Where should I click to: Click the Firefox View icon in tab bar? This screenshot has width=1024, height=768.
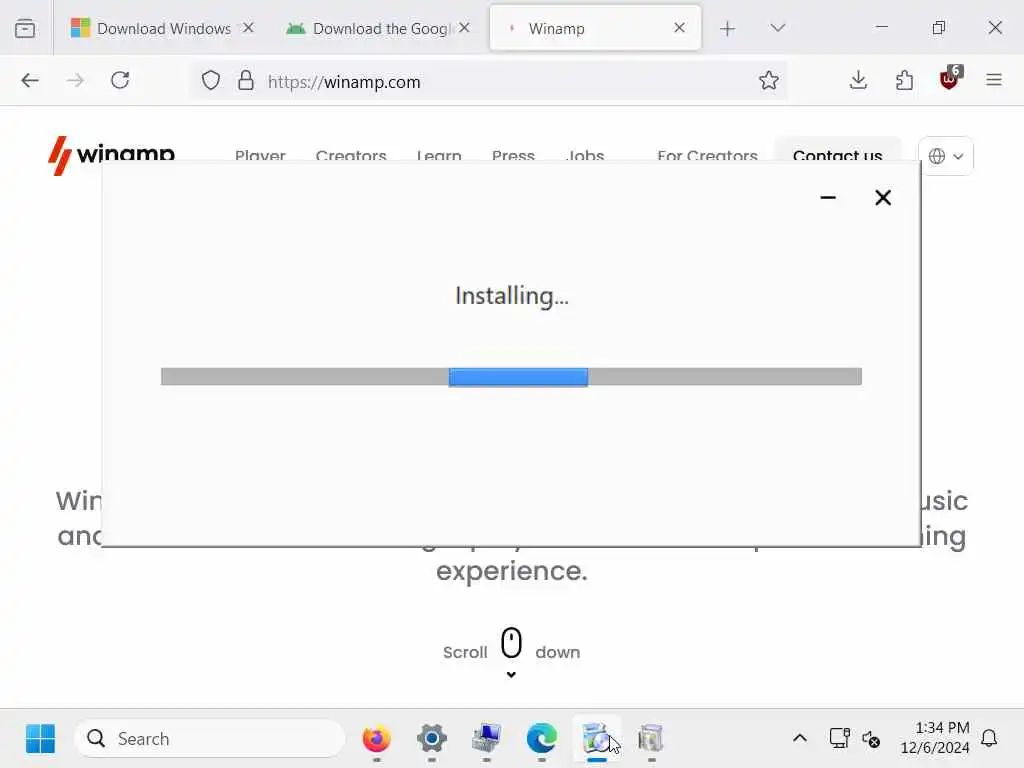pyautogui.click(x=25, y=28)
